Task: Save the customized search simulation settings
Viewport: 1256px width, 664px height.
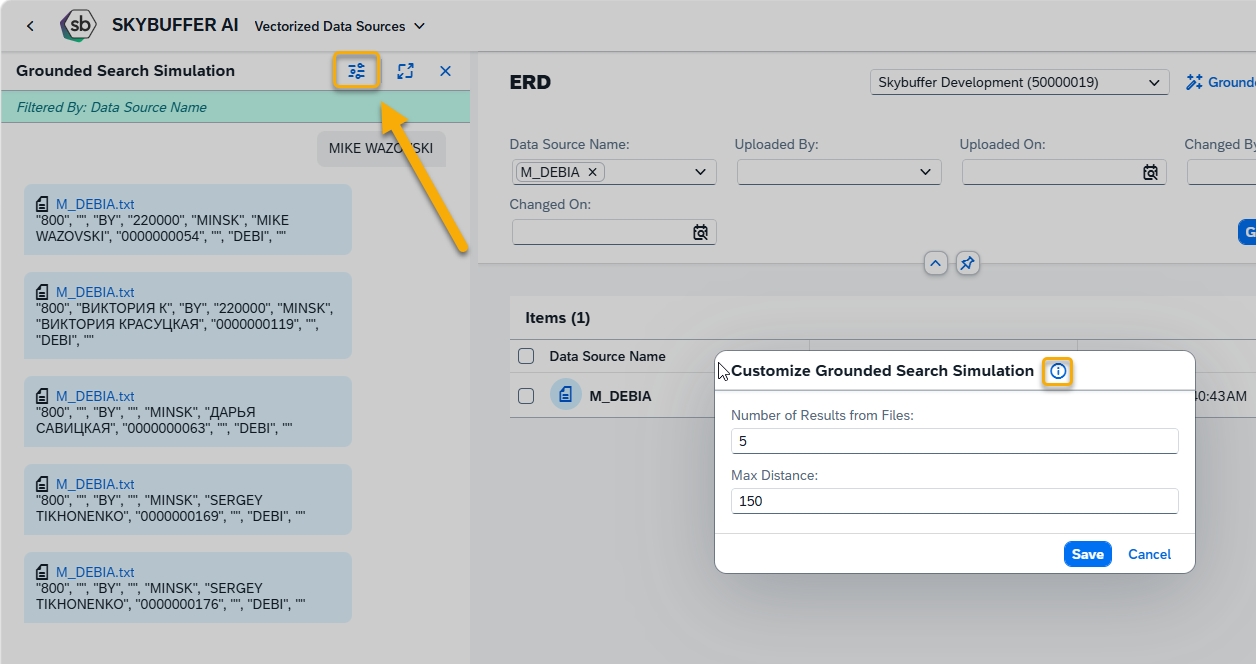Action: coord(1087,554)
